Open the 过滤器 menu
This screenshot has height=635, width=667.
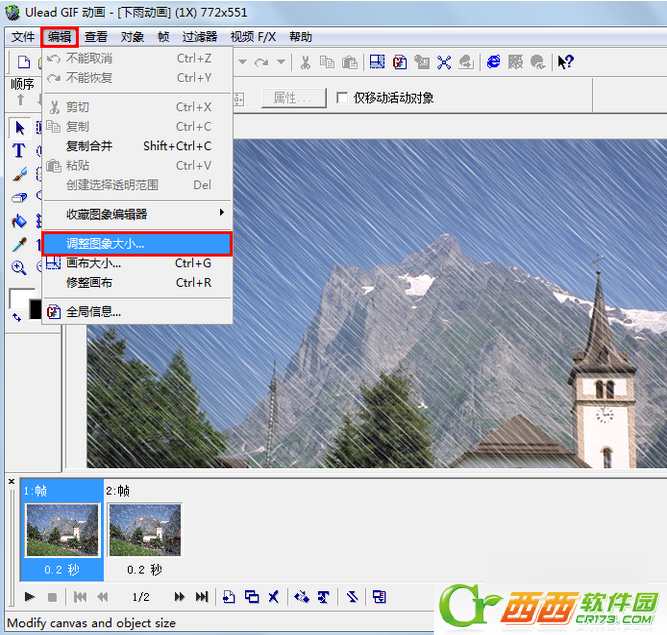(200, 37)
